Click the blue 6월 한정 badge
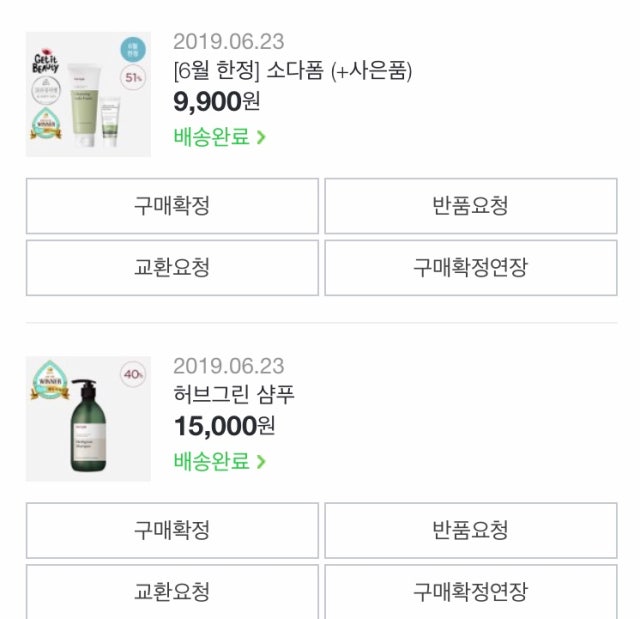The height and width of the screenshot is (619, 640). (131, 49)
